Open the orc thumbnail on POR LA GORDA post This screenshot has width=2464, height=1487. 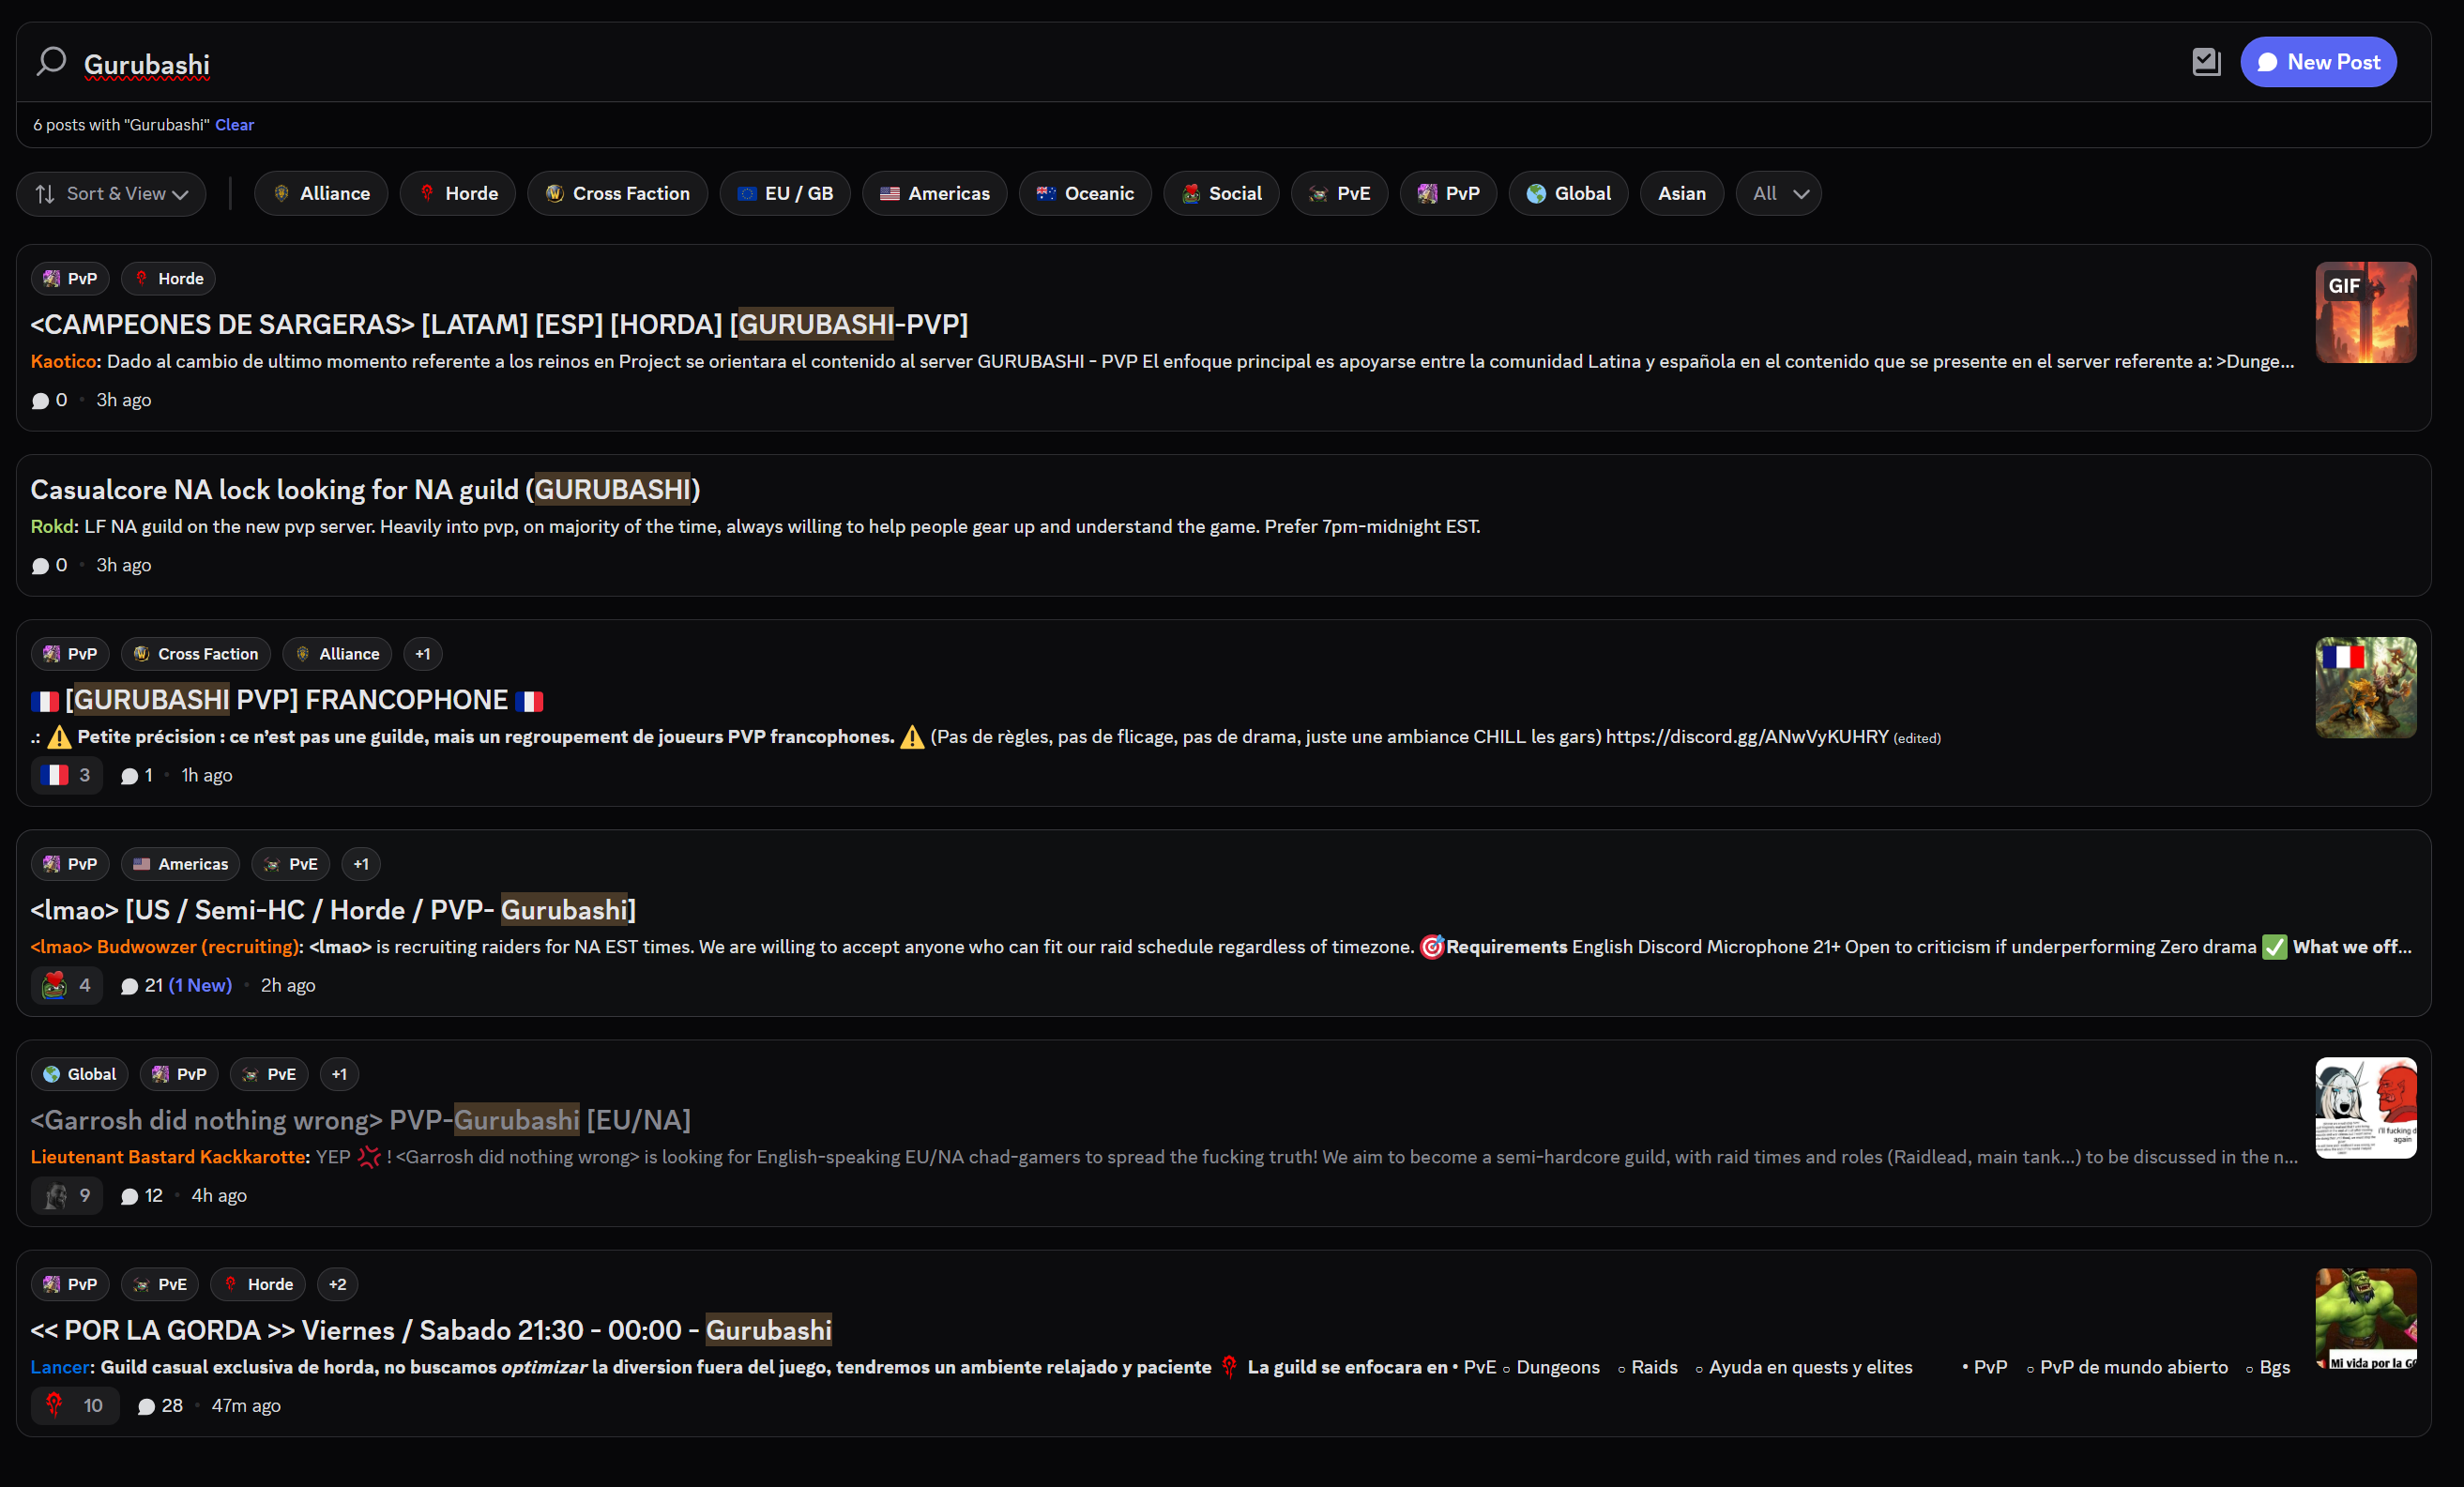pos(2366,1318)
